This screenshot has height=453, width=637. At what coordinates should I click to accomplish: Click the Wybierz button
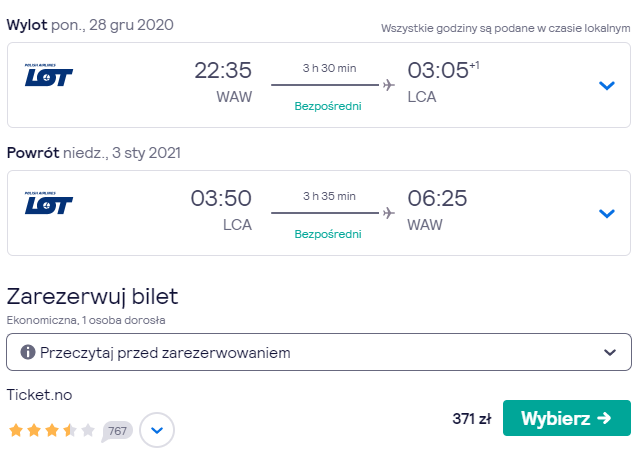[567, 418]
